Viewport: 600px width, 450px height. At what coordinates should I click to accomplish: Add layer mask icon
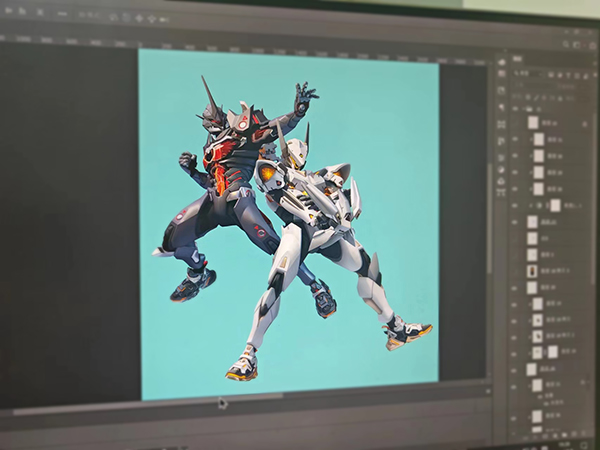[x=546, y=436]
